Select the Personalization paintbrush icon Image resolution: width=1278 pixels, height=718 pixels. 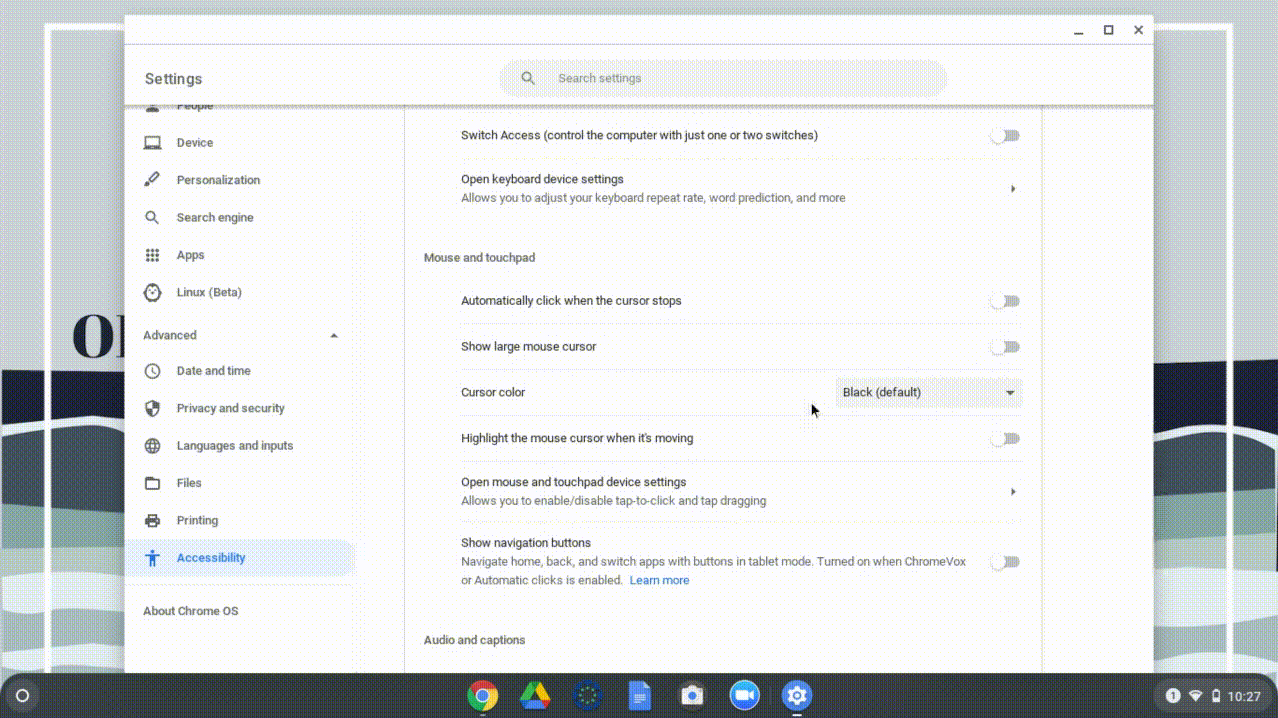pyautogui.click(x=152, y=179)
